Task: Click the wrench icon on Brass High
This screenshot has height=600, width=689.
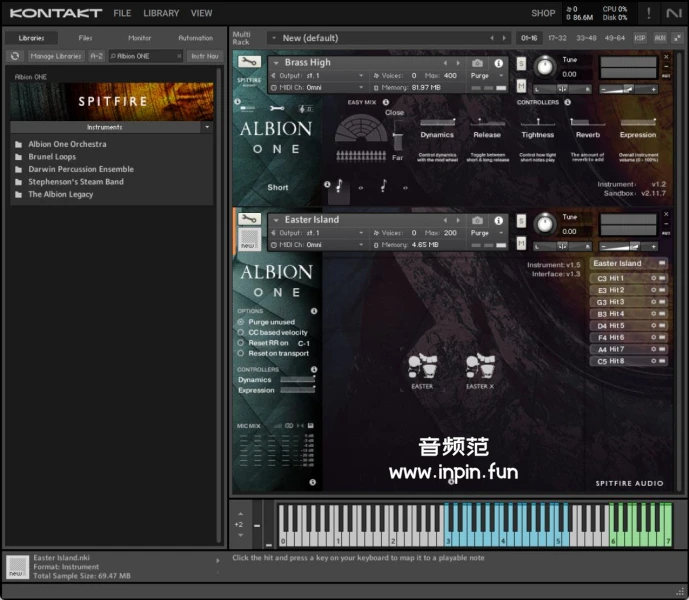Action: pyautogui.click(x=249, y=62)
